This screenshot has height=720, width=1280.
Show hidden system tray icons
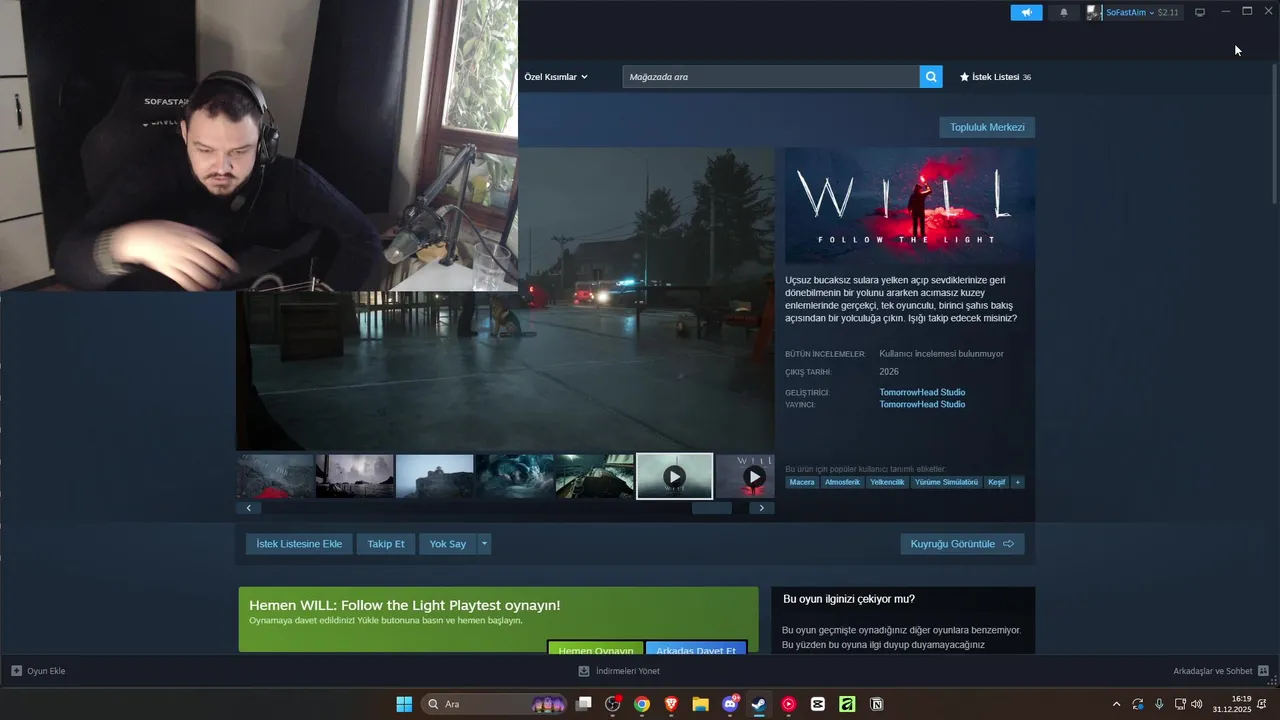1116,704
